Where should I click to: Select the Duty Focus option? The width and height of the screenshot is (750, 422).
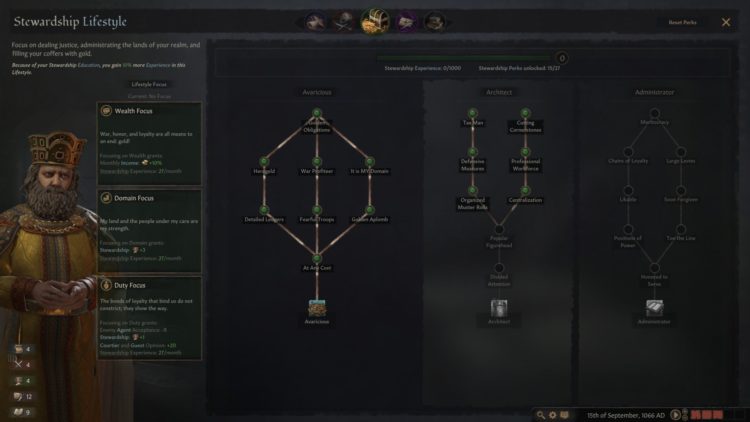149,318
